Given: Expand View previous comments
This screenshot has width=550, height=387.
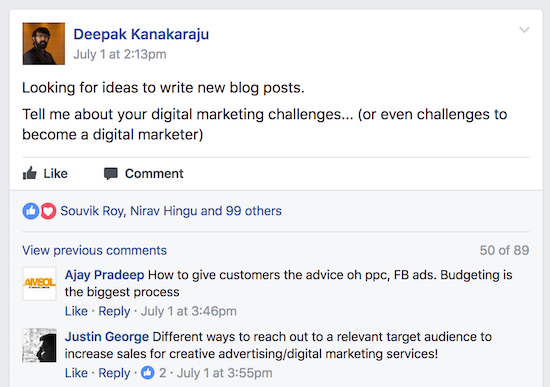Looking at the screenshot, I should (x=94, y=251).
